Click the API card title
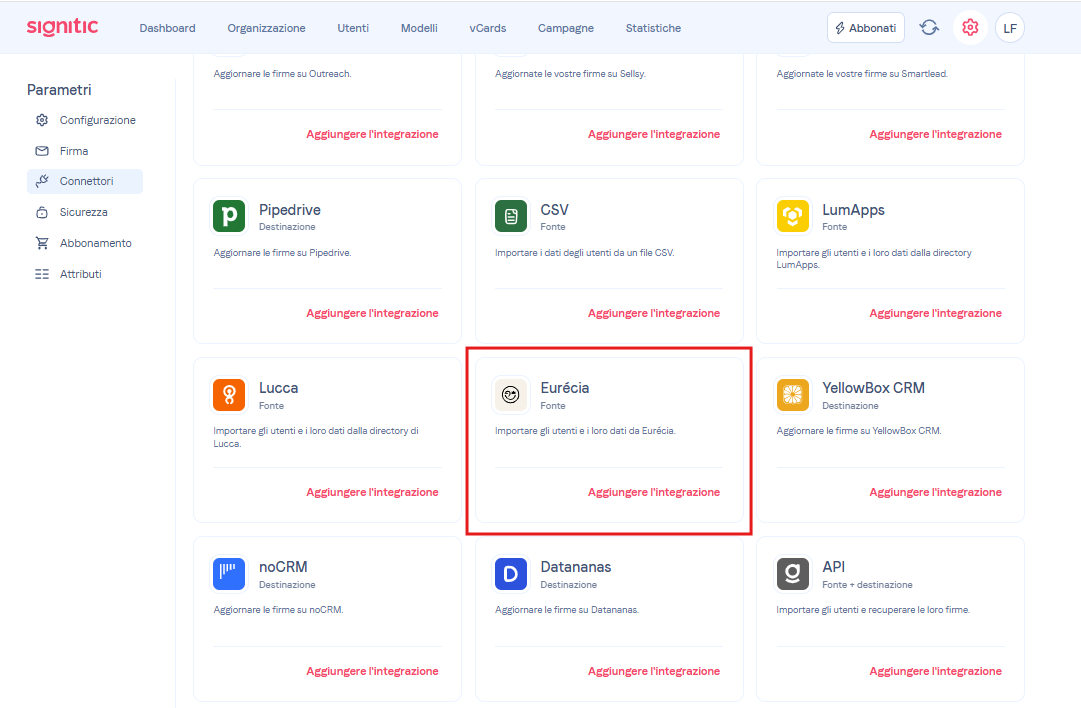The width and height of the screenshot is (1081, 708). click(x=834, y=567)
